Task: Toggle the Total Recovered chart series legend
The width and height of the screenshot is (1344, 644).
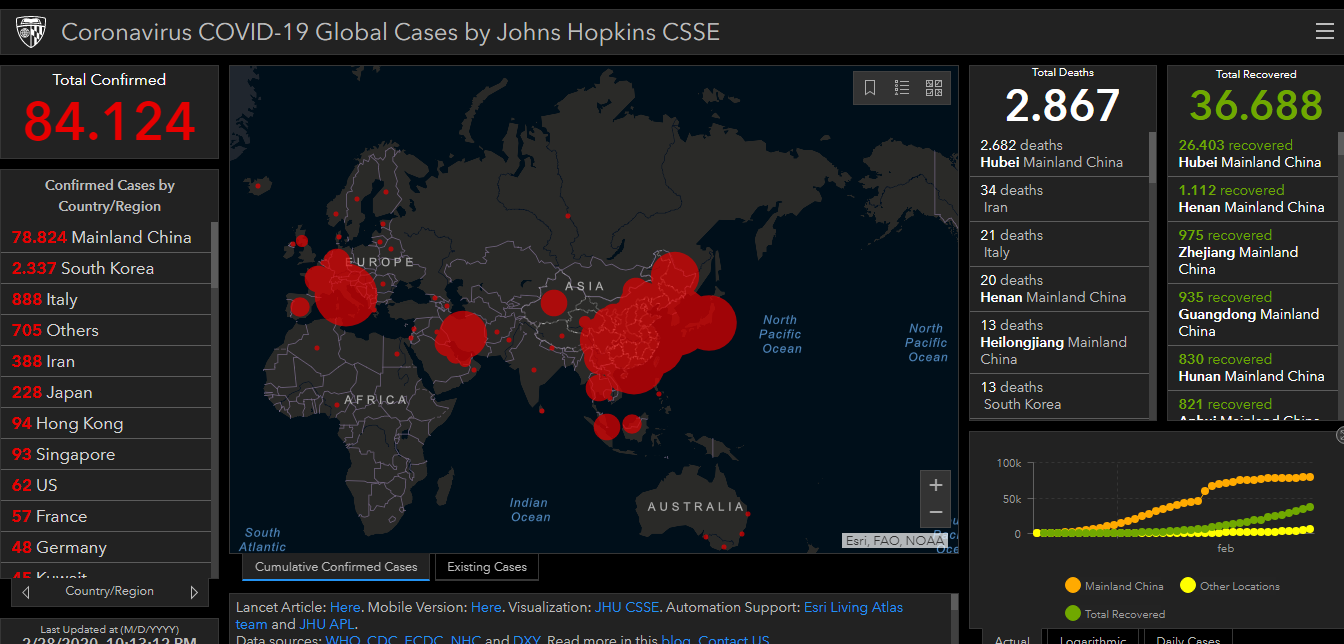Action: click(x=1115, y=613)
